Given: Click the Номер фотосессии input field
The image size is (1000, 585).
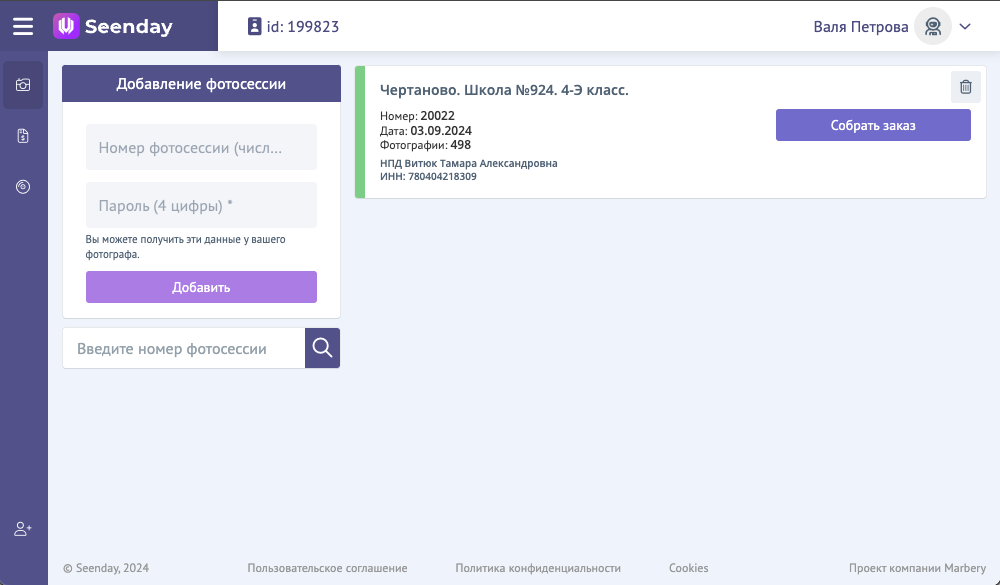Looking at the screenshot, I should point(201,146).
